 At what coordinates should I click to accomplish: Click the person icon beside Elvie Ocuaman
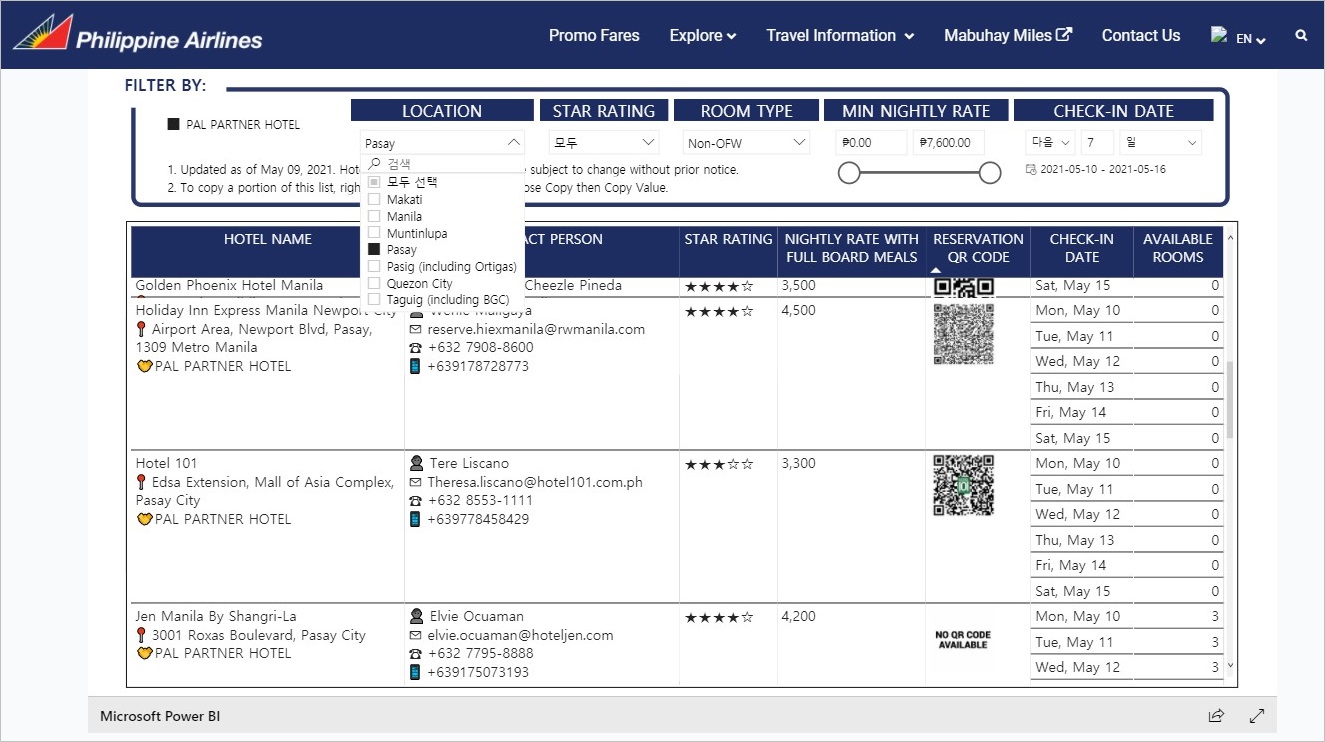(x=417, y=616)
